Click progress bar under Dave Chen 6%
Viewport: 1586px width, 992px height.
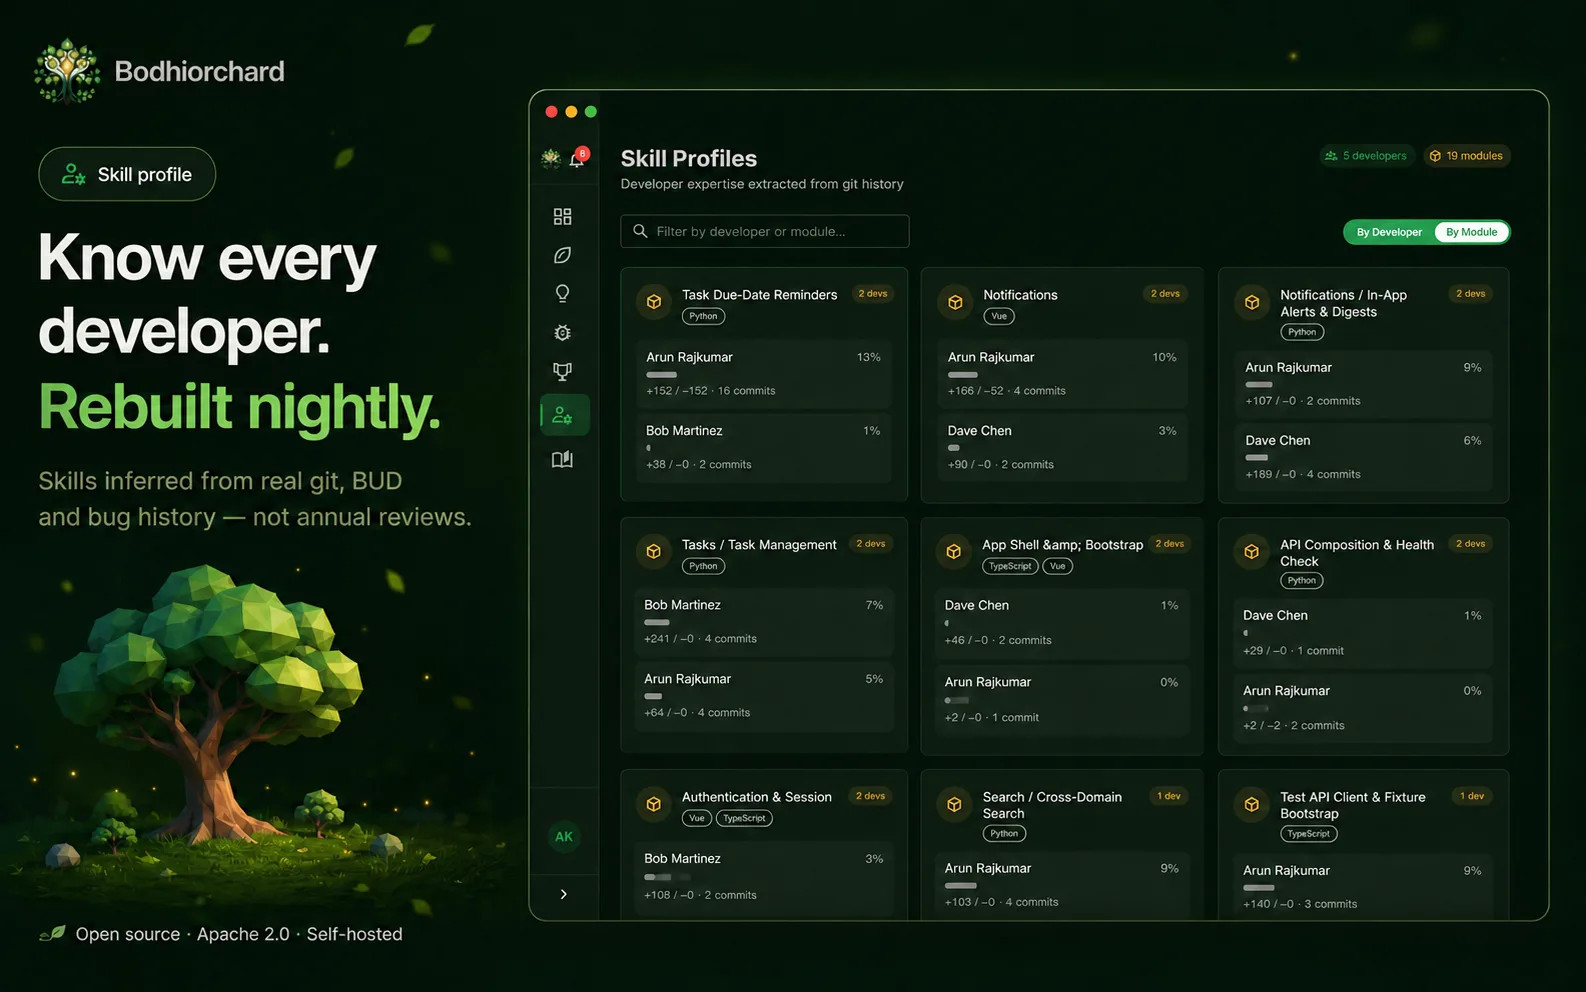tap(1257, 458)
